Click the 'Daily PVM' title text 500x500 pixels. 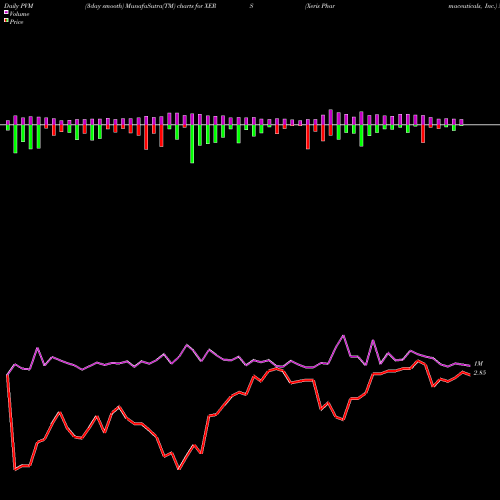click(x=19, y=6)
